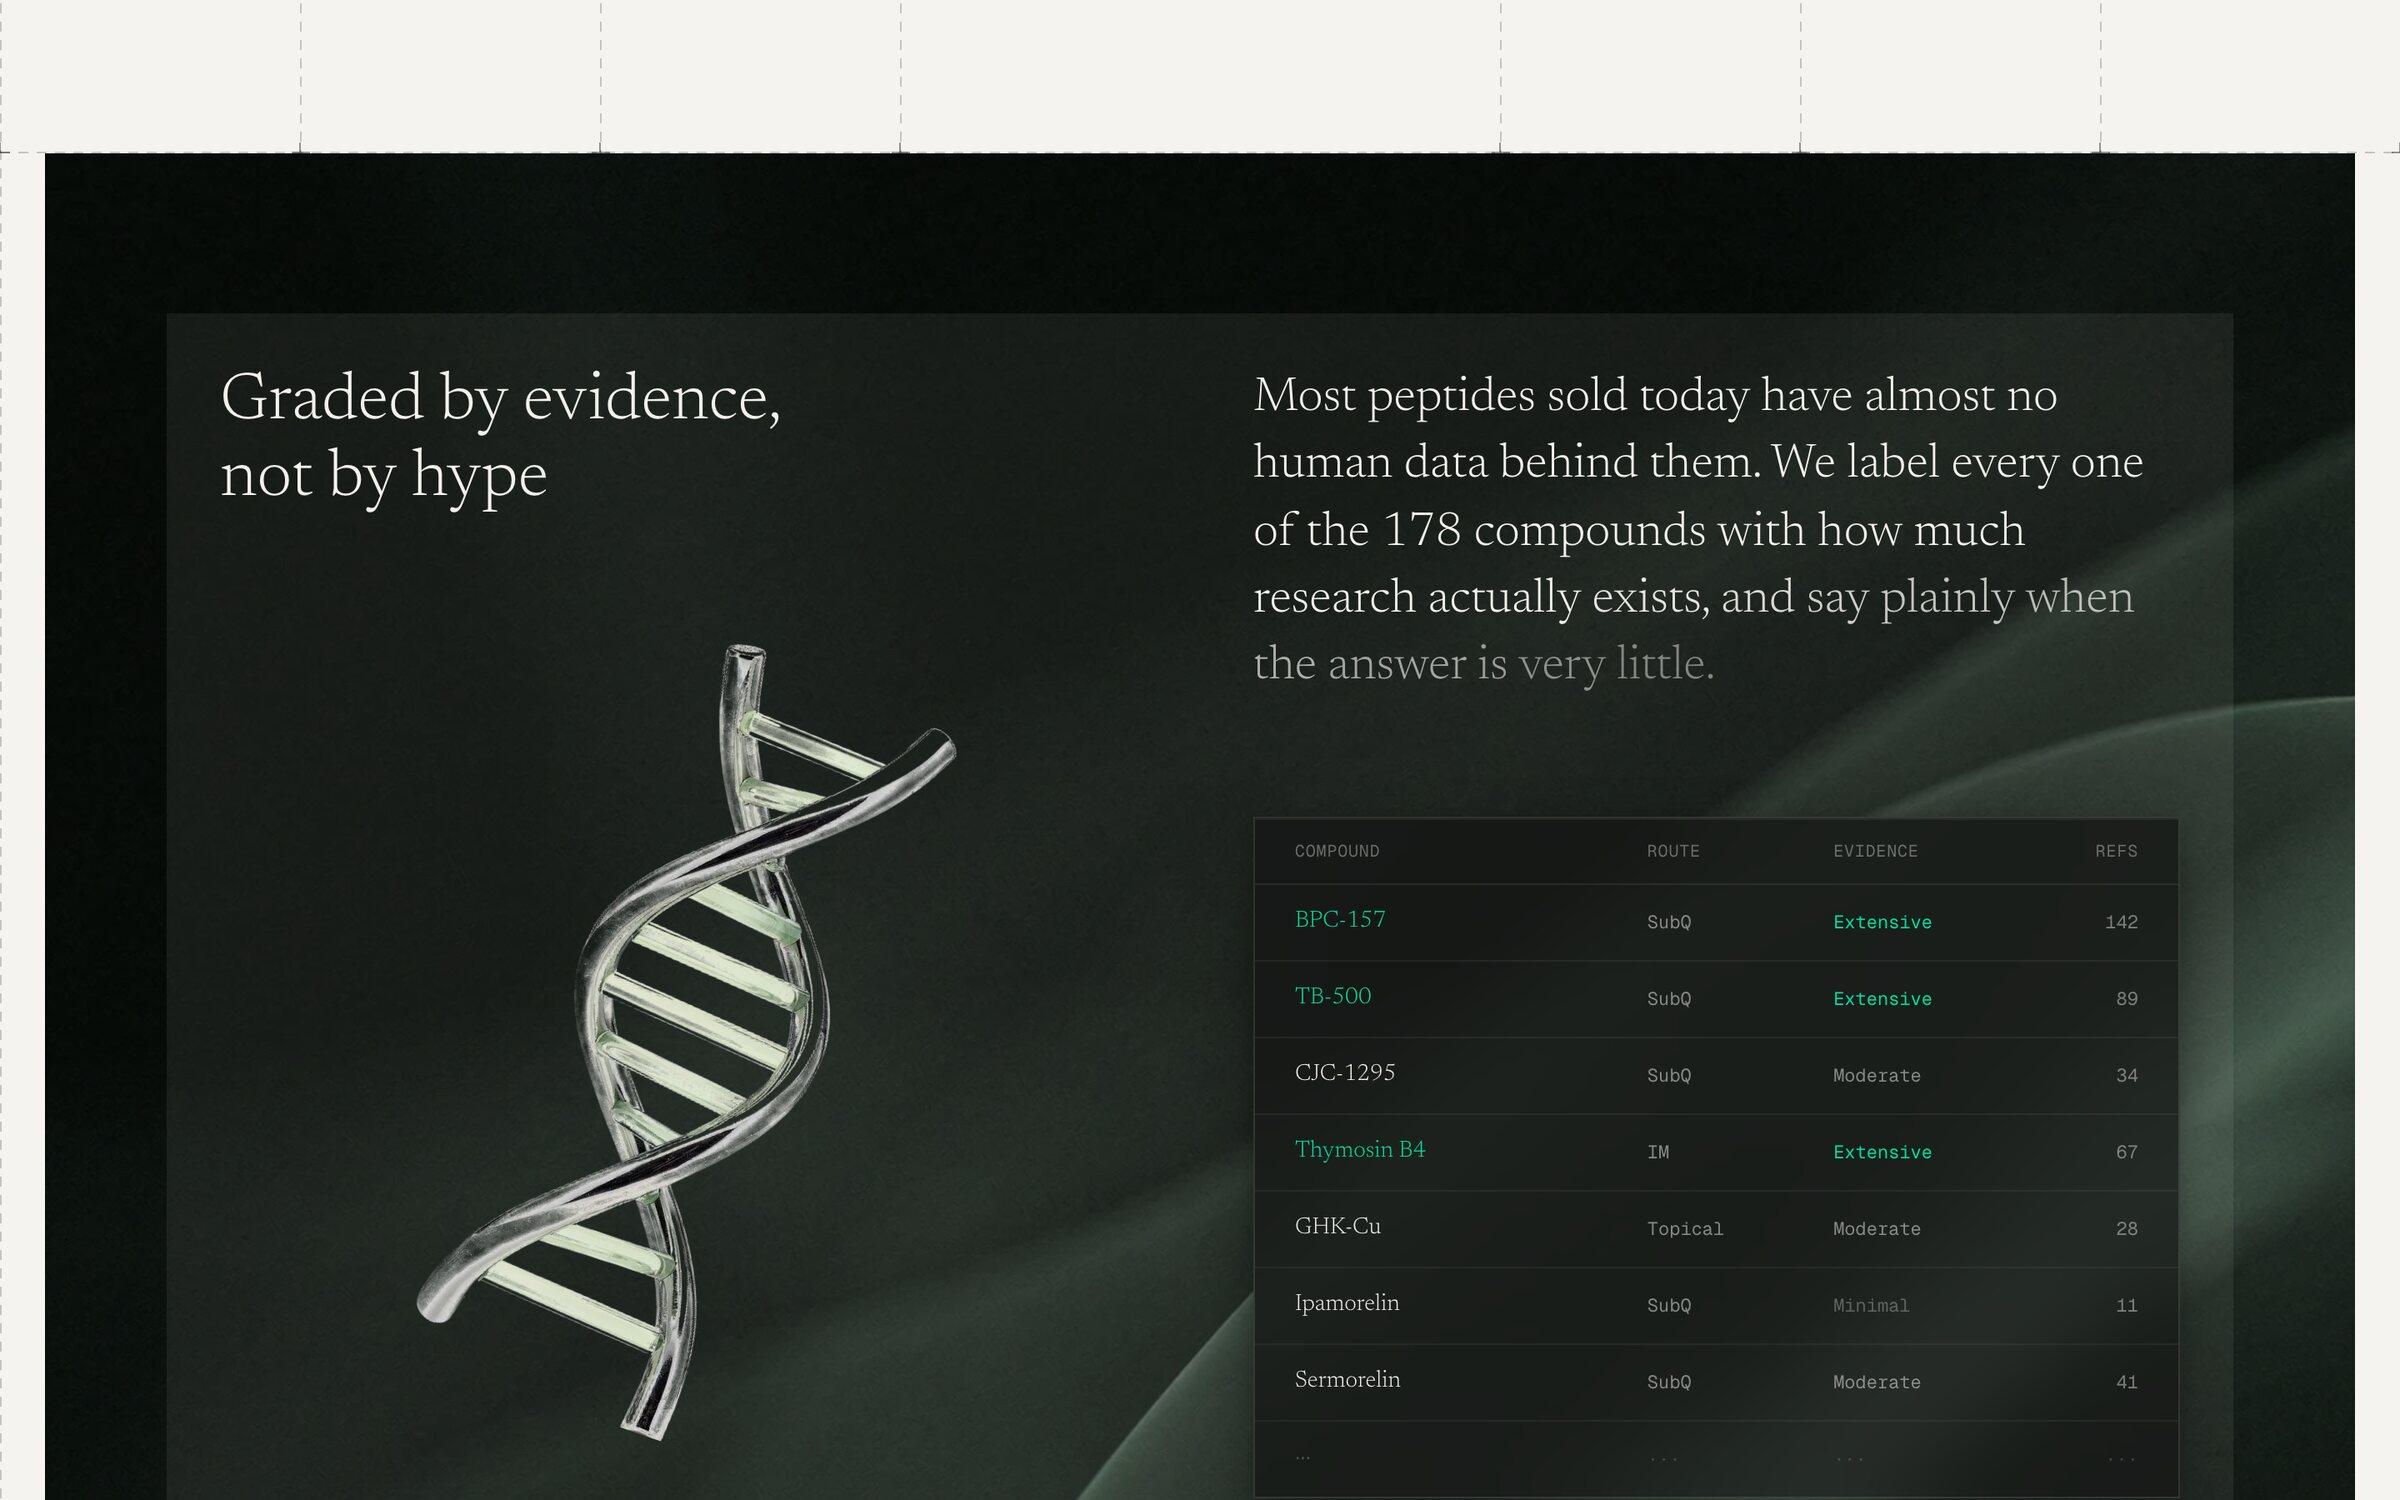Open the TB-500 compound link
This screenshot has height=1500, width=2400.
(x=1332, y=996)
